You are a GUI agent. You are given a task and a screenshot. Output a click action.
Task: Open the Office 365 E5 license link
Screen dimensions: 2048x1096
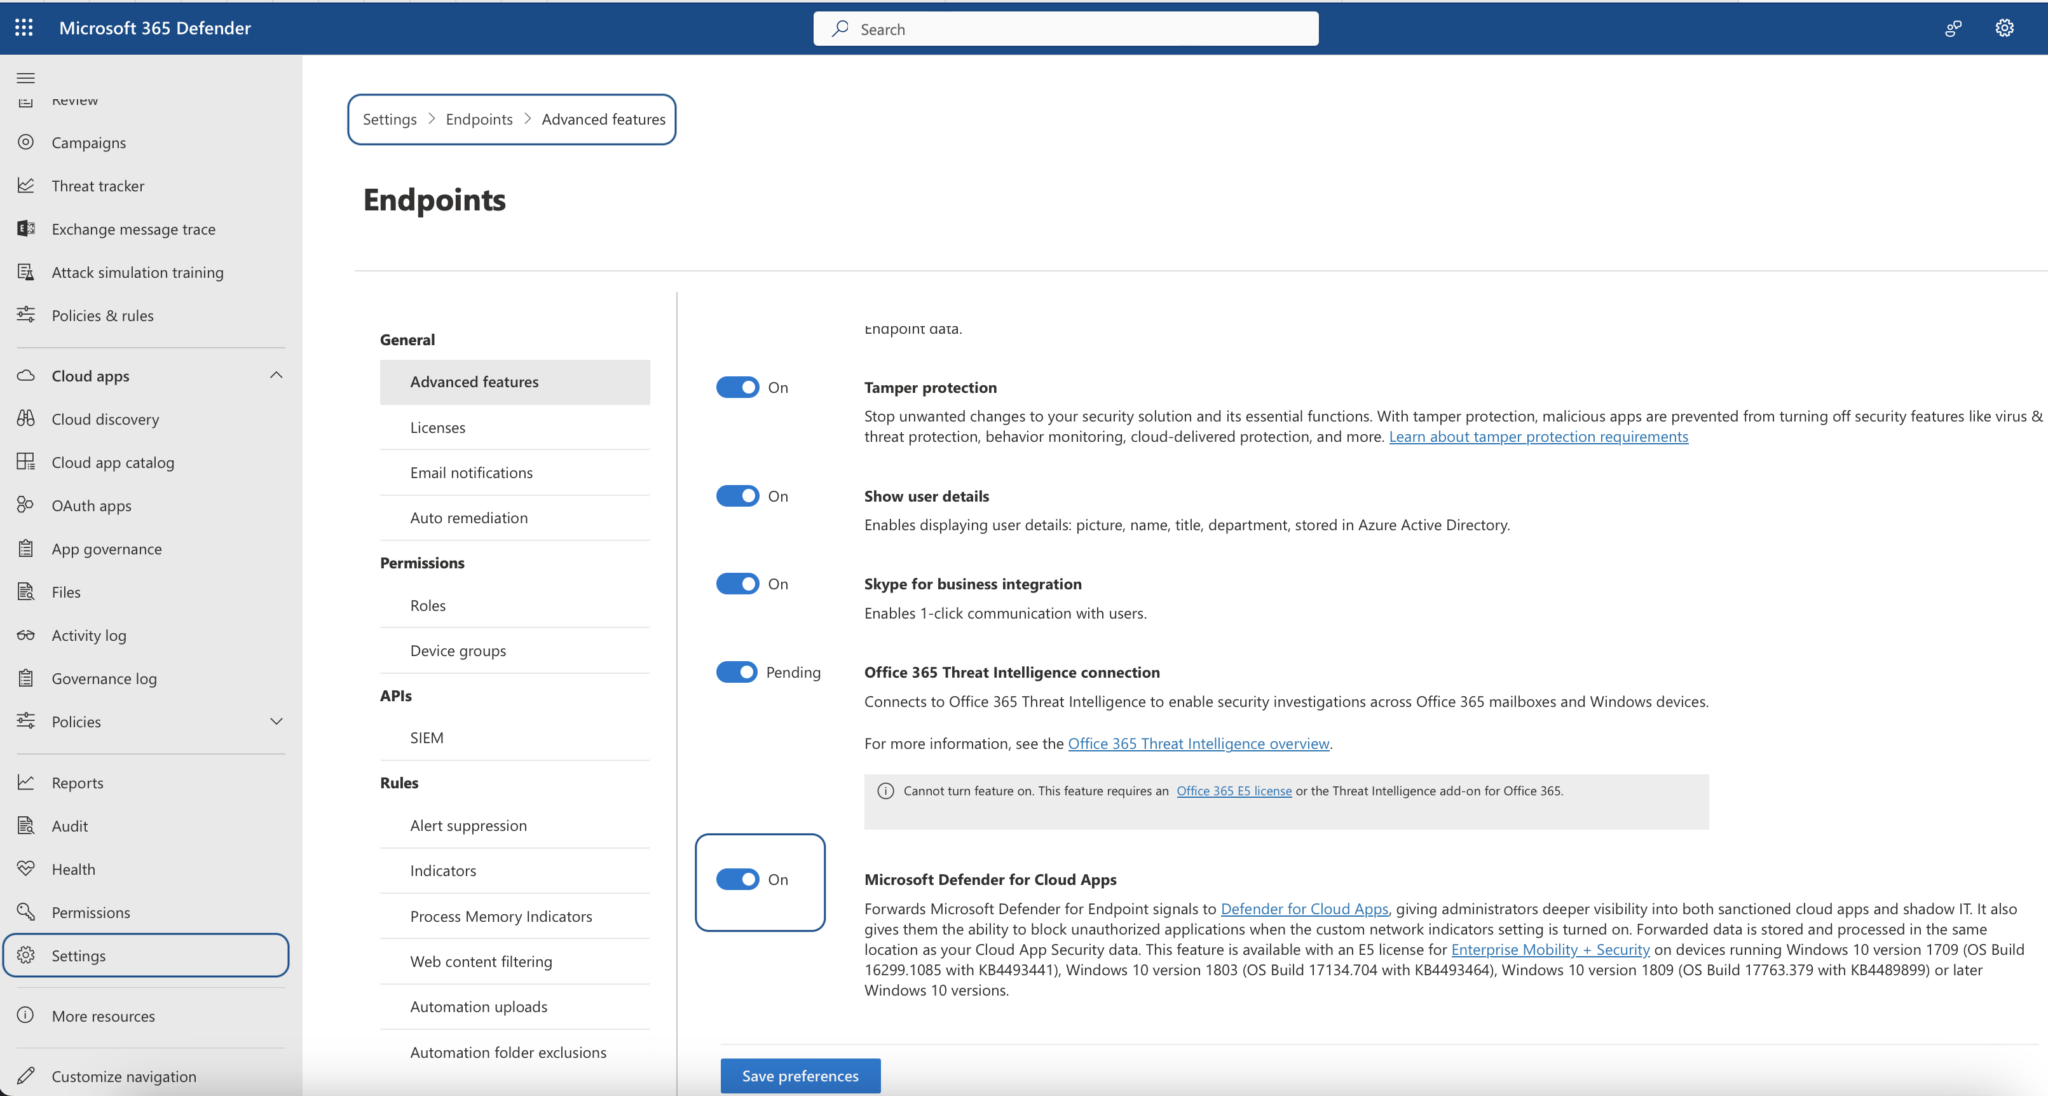pyautogui.click(x=1233, y=790)
